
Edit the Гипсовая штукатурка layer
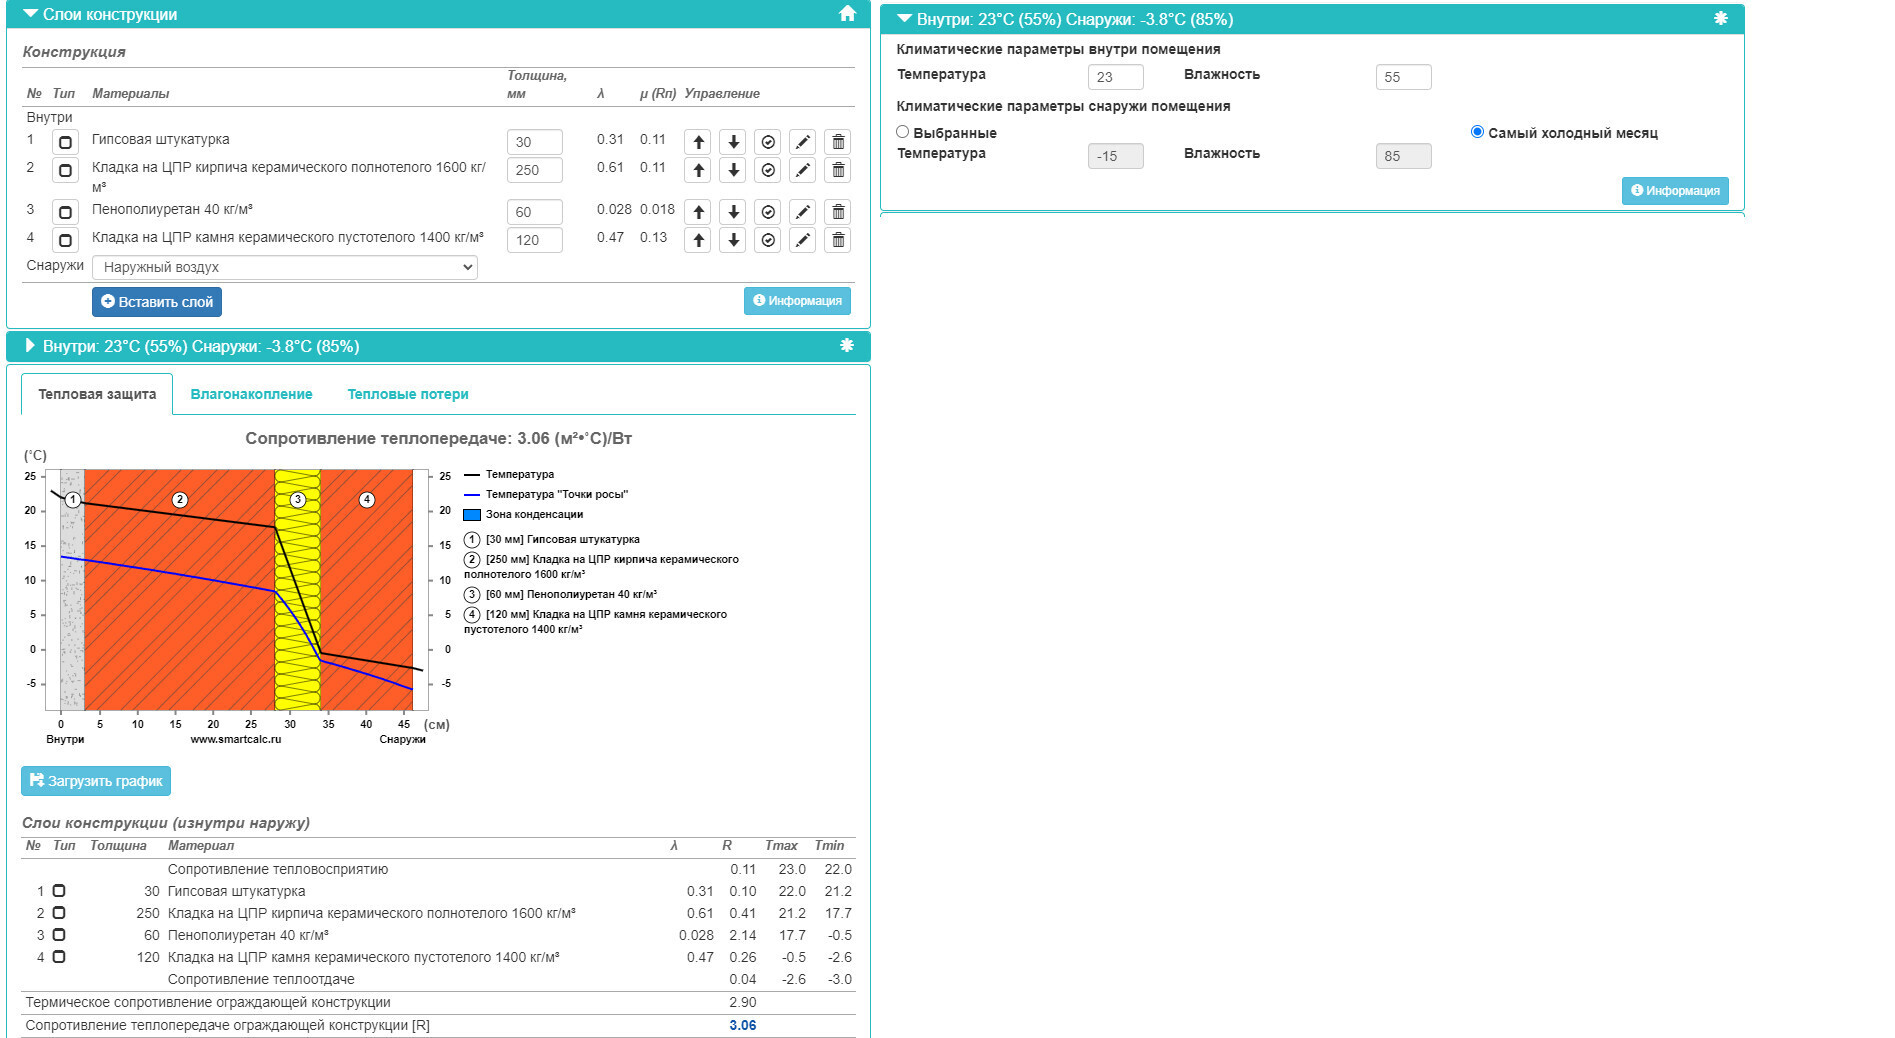click(803, 142)
